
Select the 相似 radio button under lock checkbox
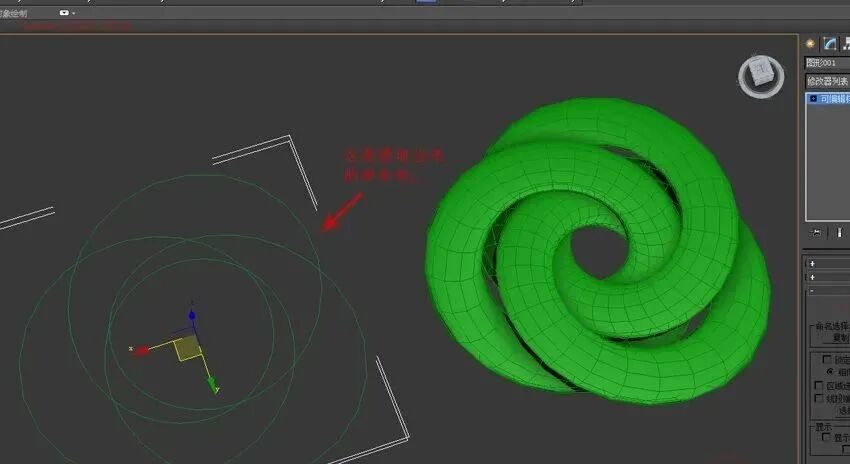tap(830, 372)
